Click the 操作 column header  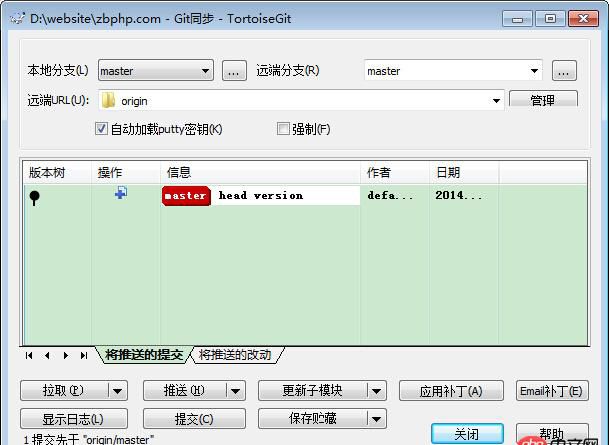tap(126, 172)
